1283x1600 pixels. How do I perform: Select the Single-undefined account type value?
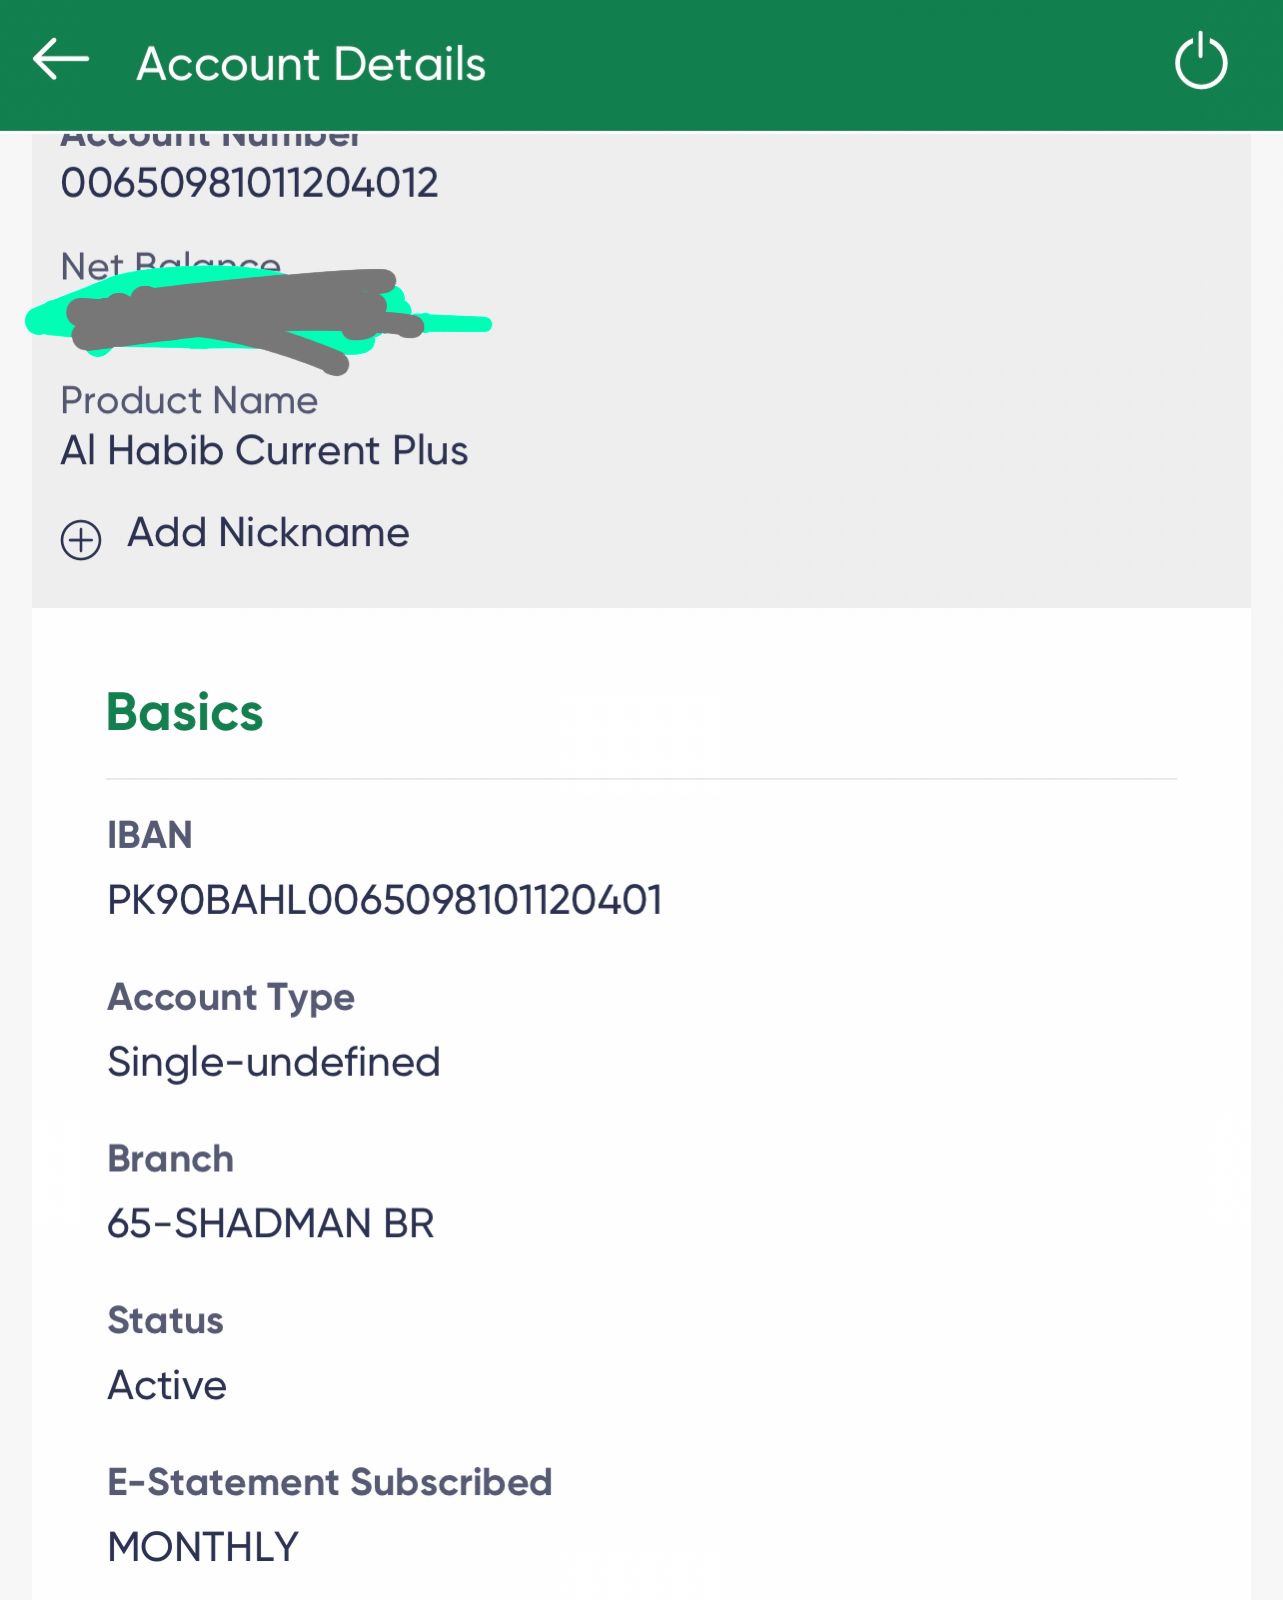[x=274, y=1062]
